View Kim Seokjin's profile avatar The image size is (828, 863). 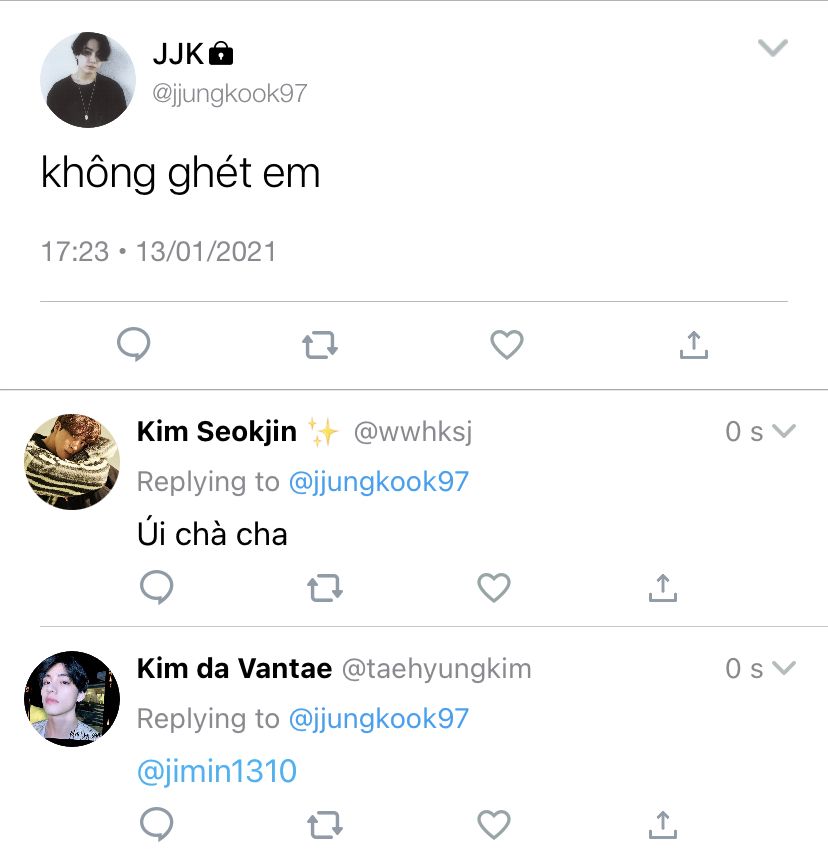coord(72,462)
